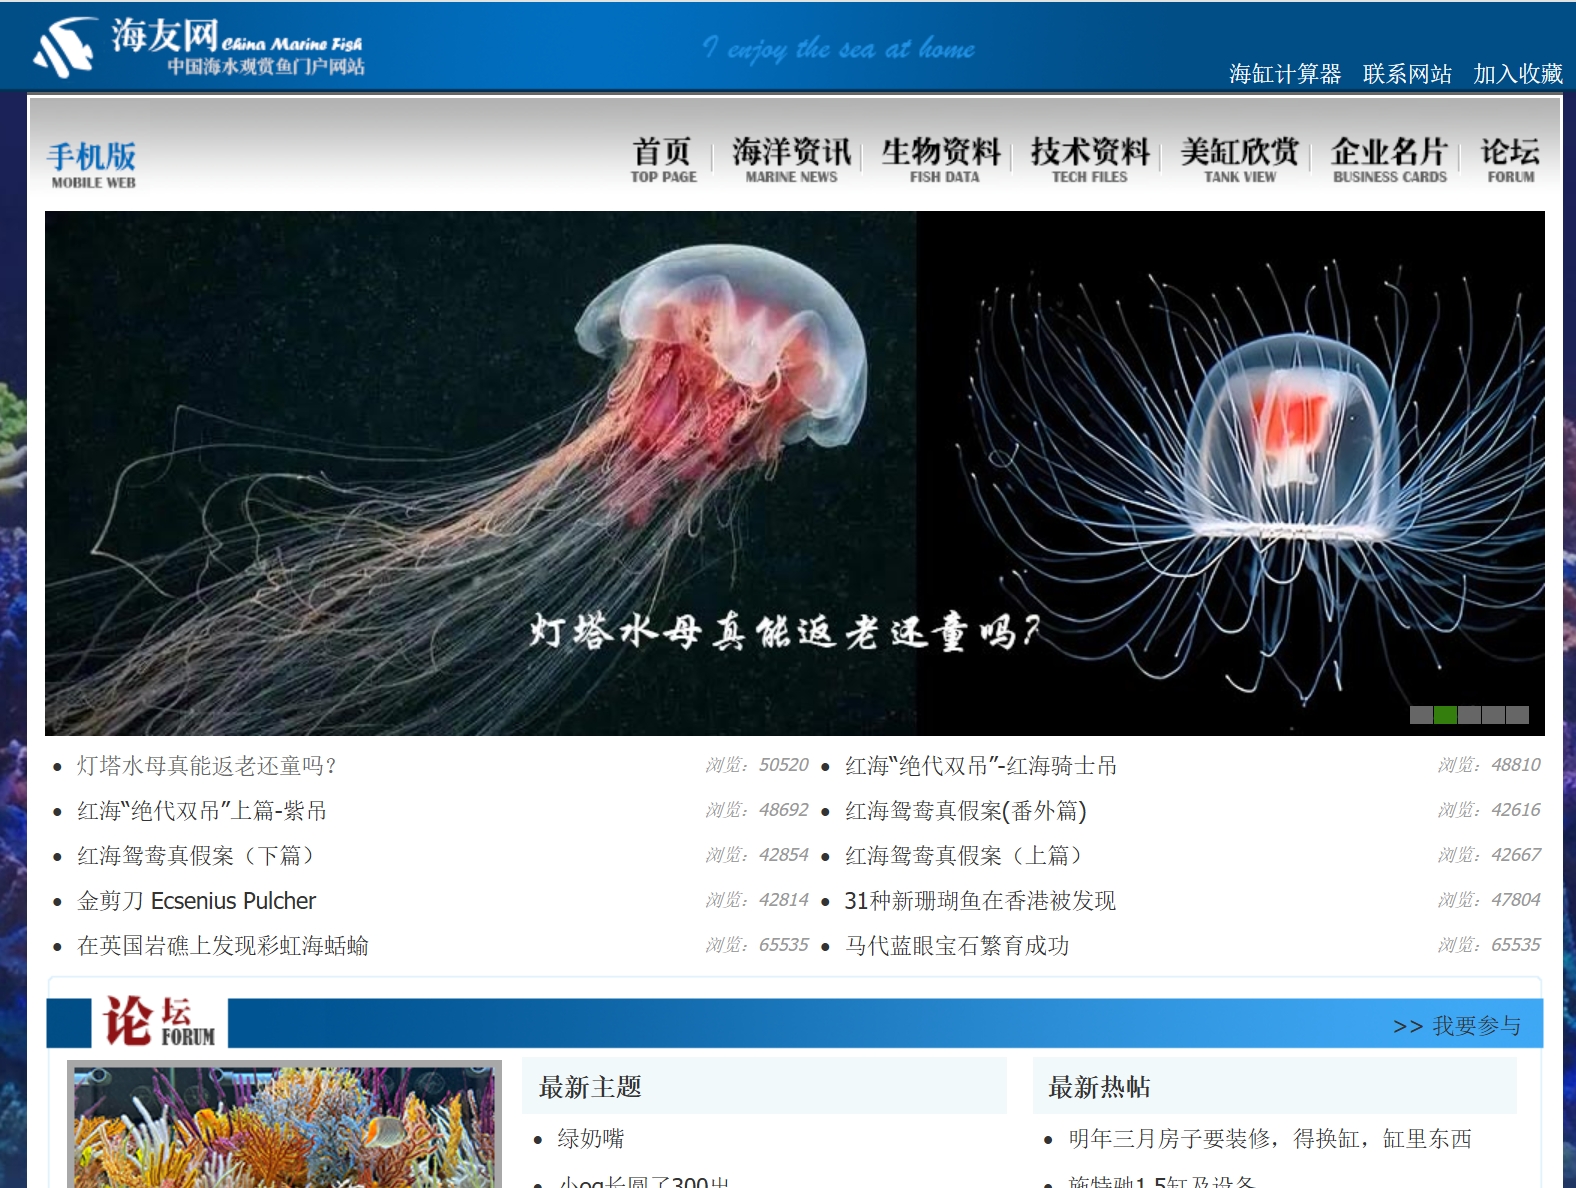The height and width of the screenshot is (1188, 1576).
Task: Open article 红海“绝代双吊”上篇-紫吊
Action: [202, 811]
